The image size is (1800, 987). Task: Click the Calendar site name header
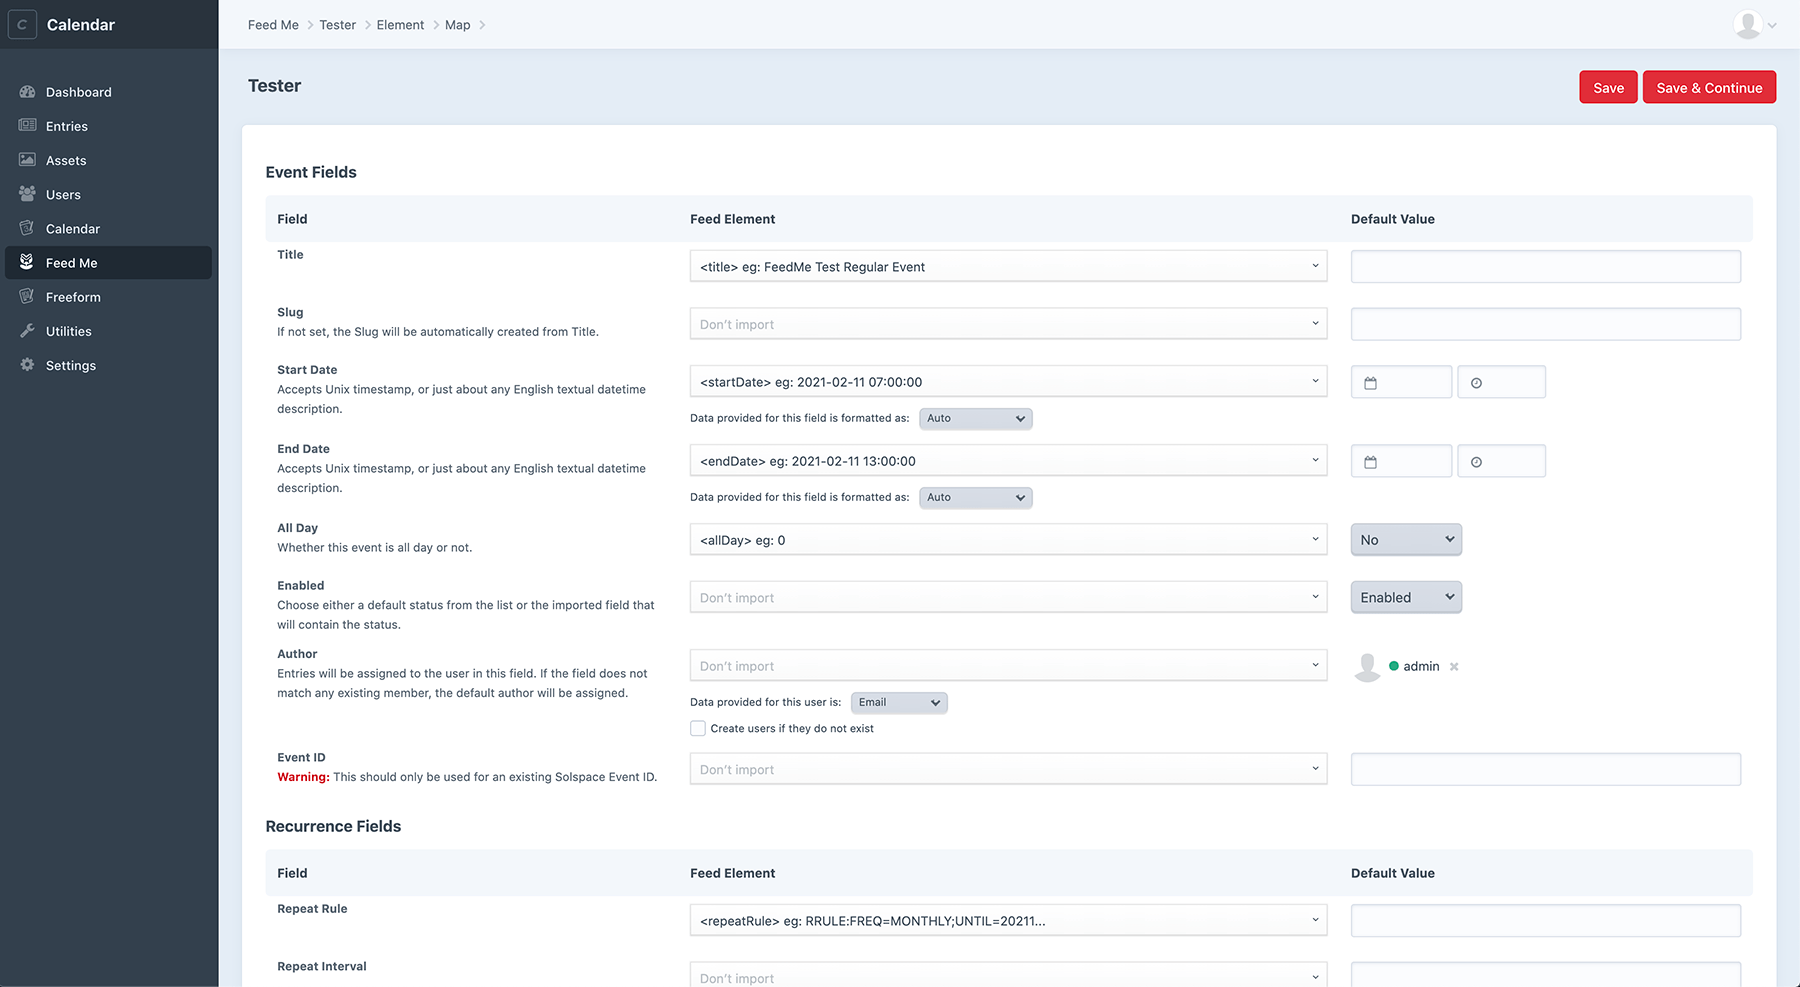(x=81, y=25)
